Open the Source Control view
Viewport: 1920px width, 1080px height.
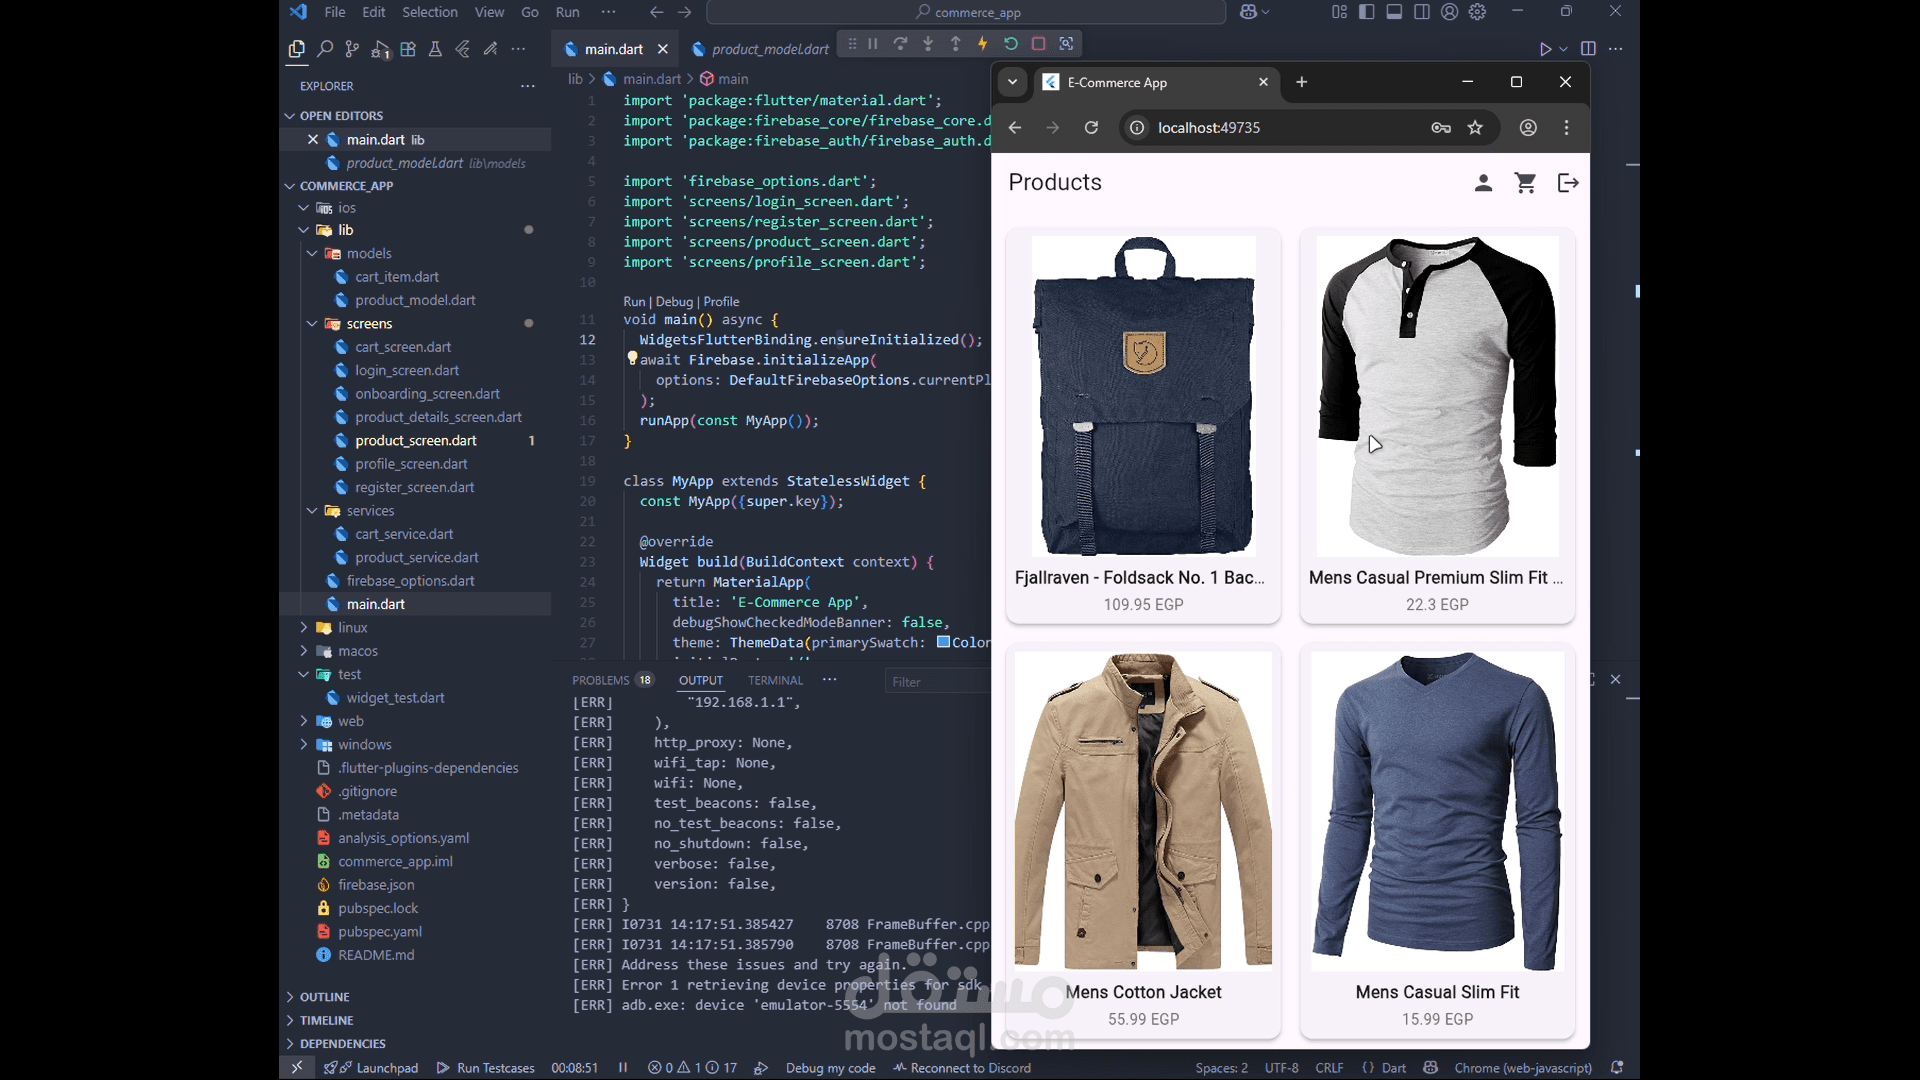point(351,48)
